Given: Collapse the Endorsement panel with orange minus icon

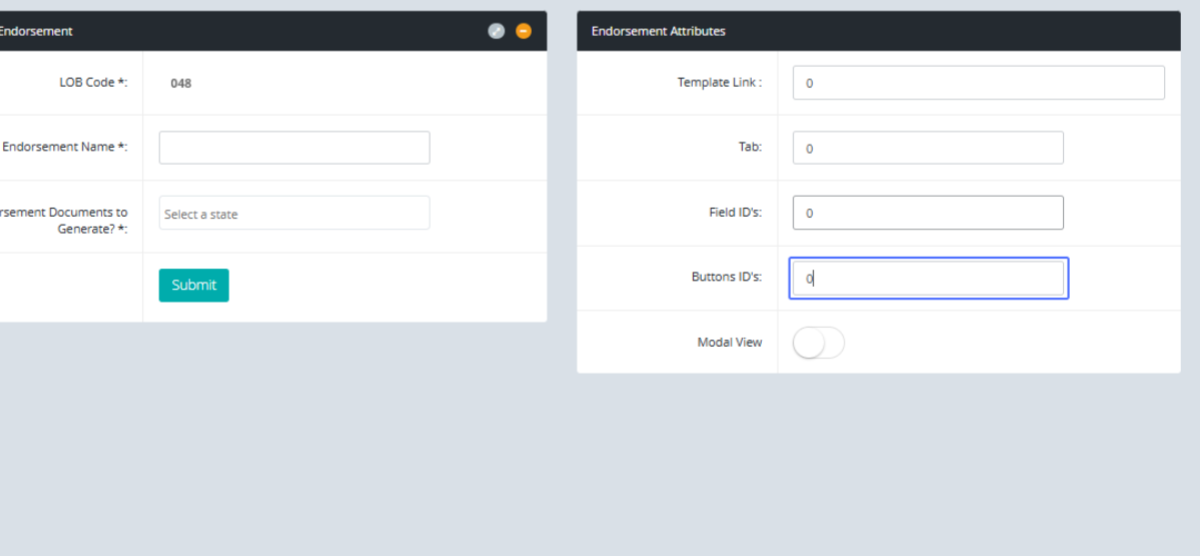Looking at the screenshot, I should (x=524, y=31).
